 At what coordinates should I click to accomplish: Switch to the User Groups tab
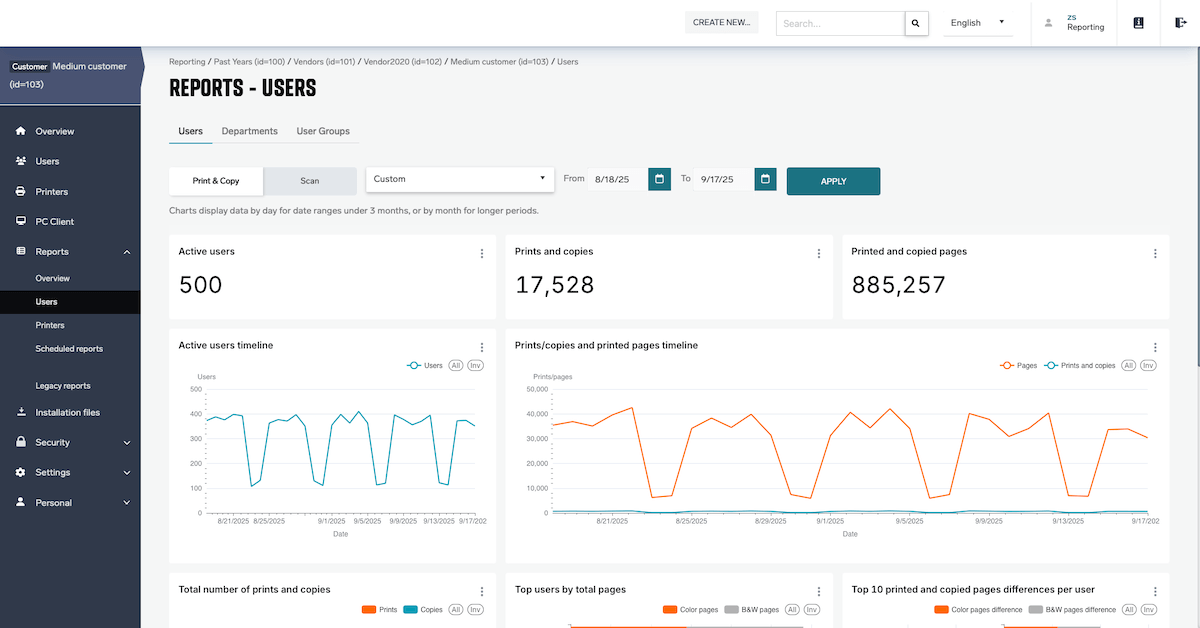point(322,131)
